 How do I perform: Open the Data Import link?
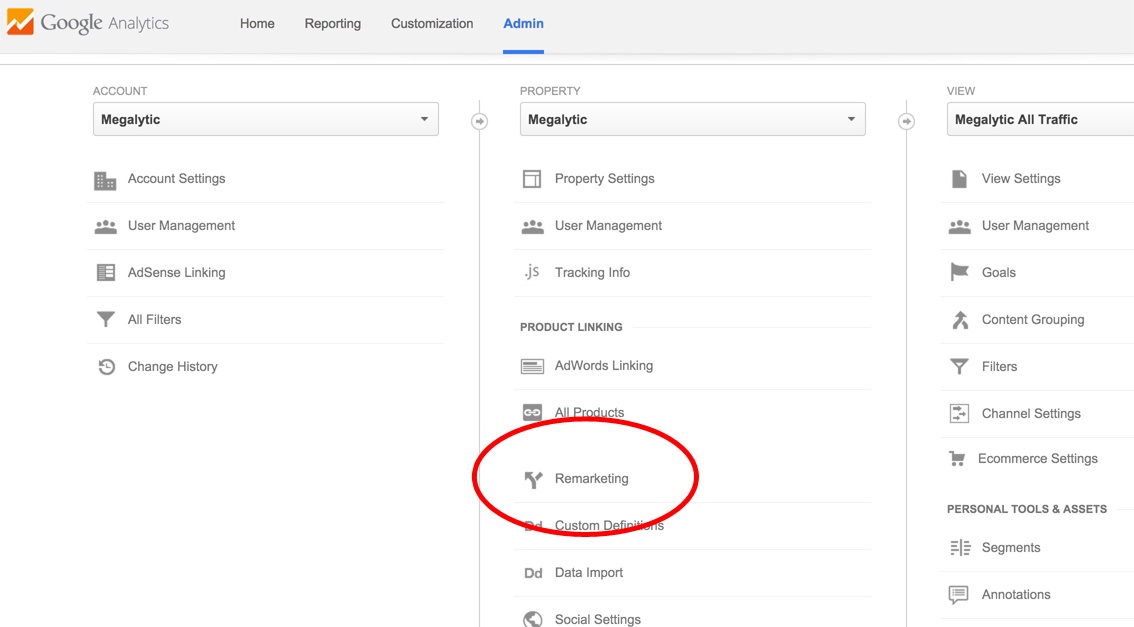coord(588,573)
